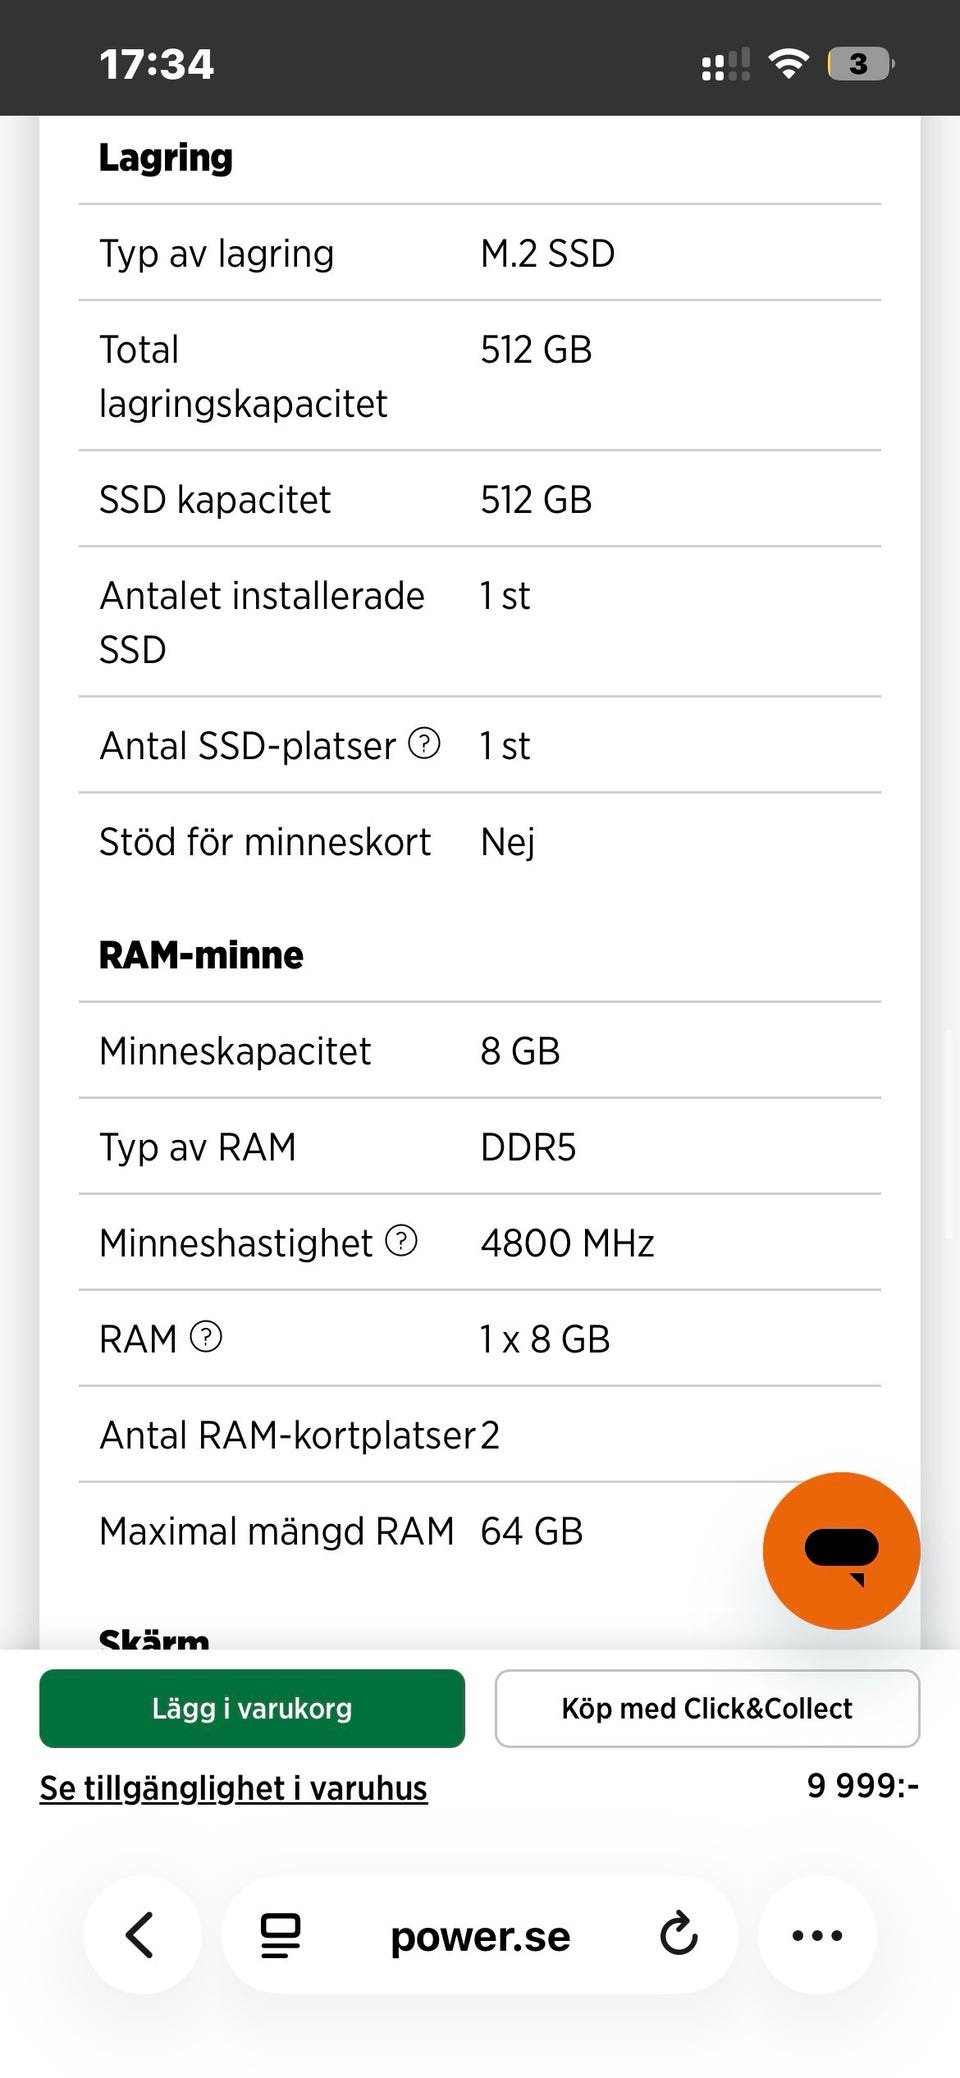Open Se tillgänglighet i varuhus link
Image resolution: width=960 pixels, height=2078 pixels.
233,1788
